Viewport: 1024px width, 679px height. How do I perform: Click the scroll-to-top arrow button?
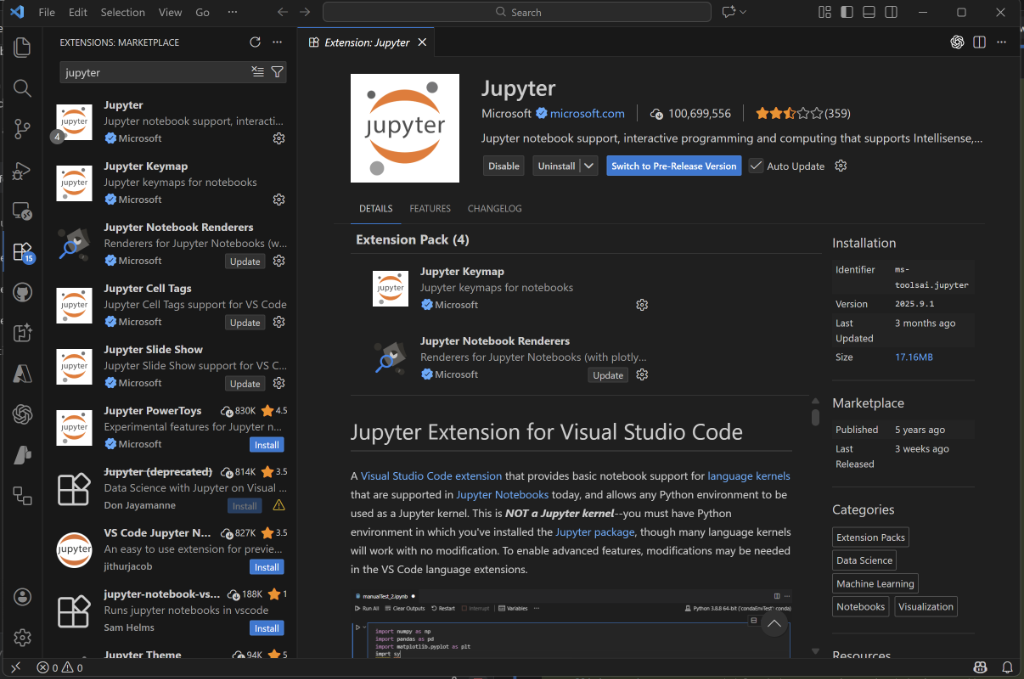click(774, 624)
